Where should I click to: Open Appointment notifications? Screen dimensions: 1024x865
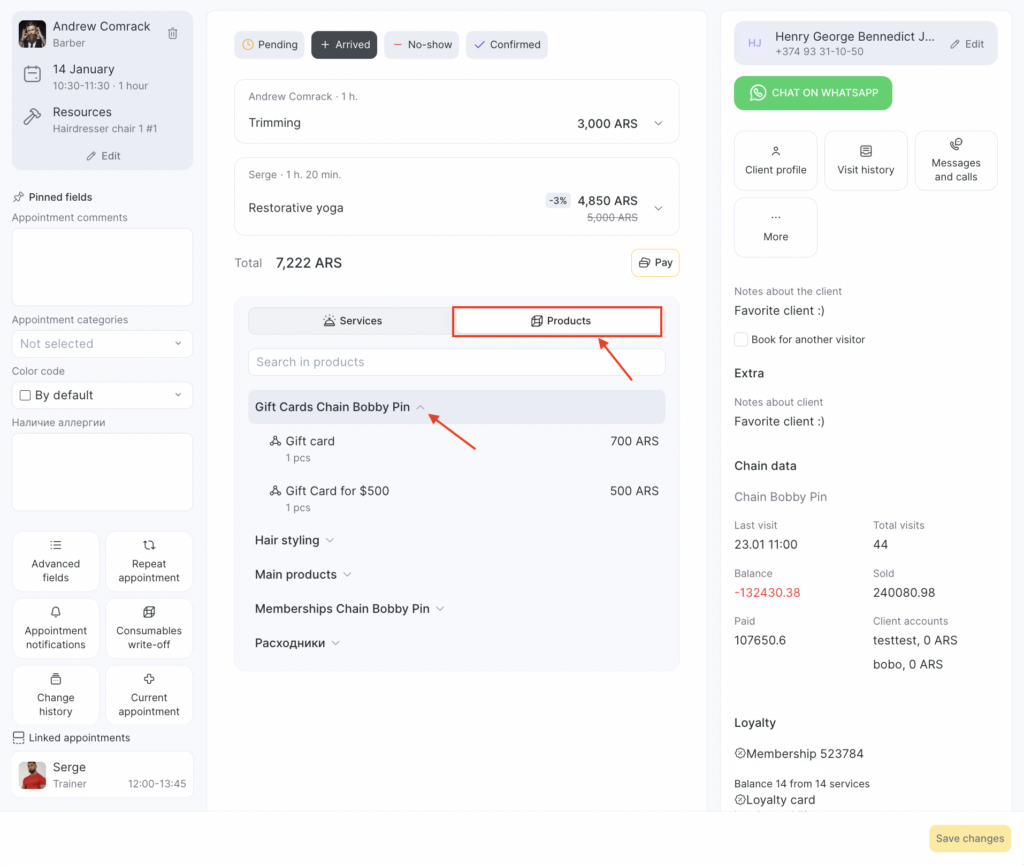[56, 628]
